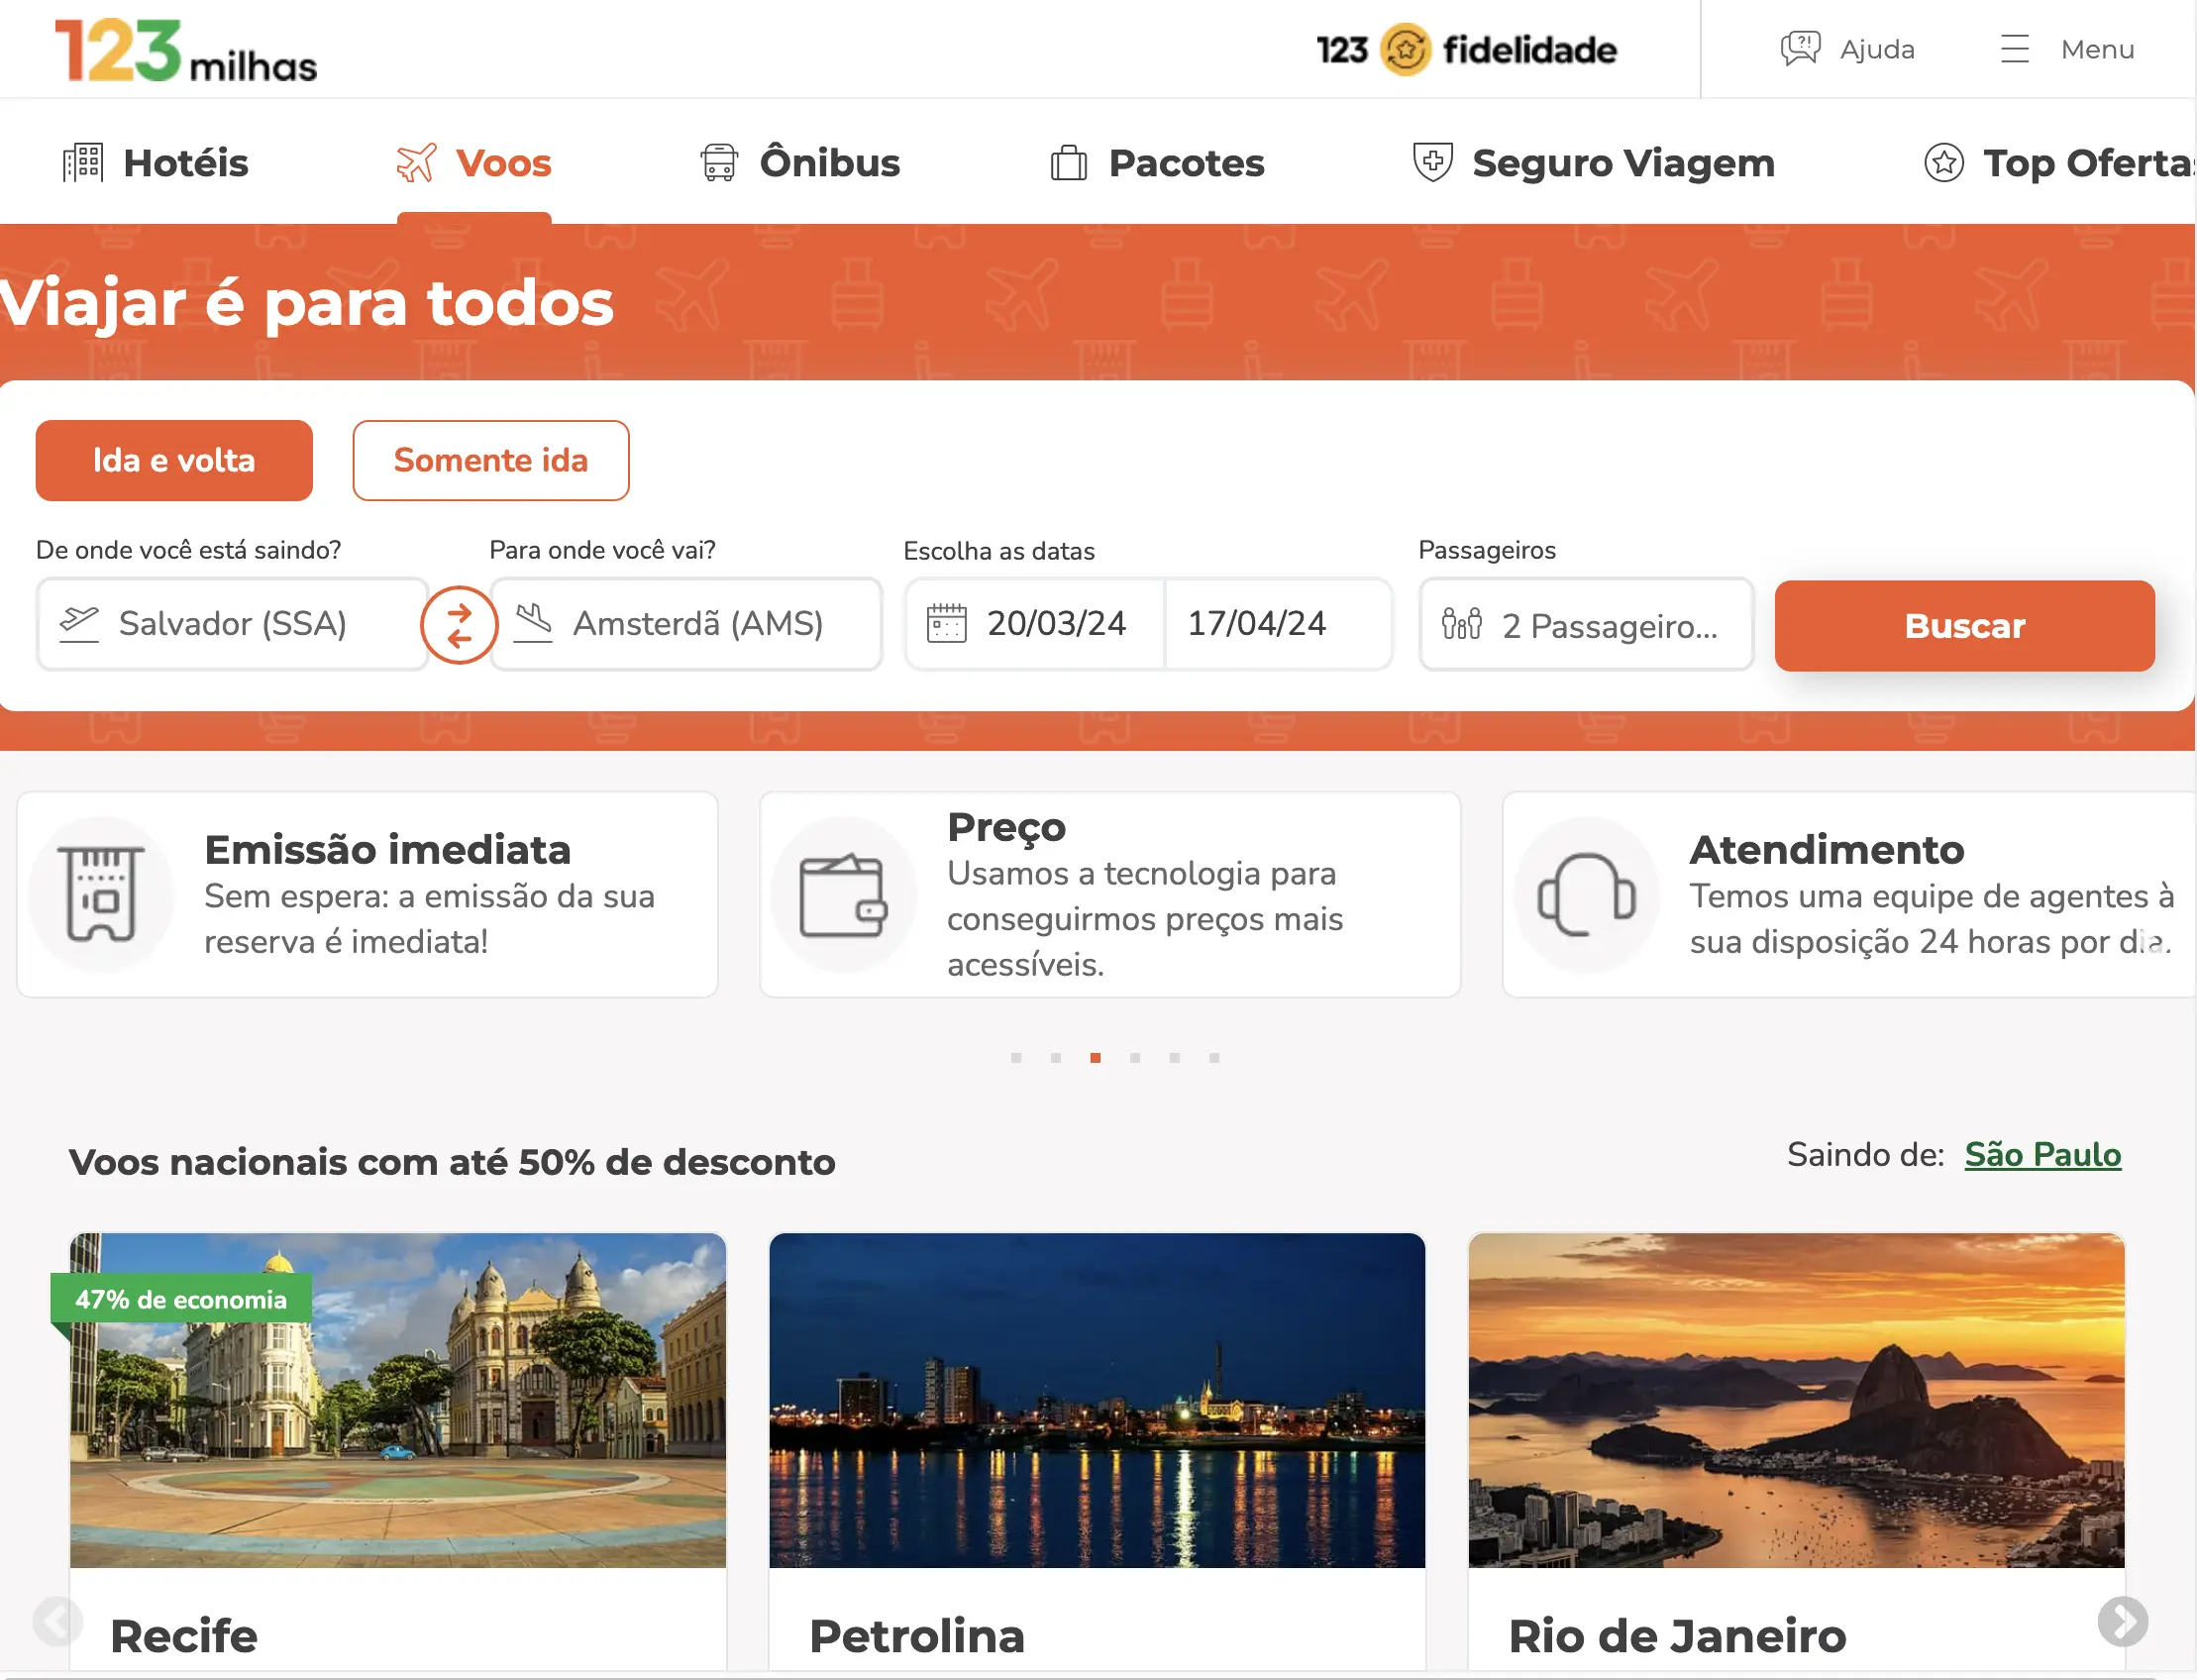Select the last carousel pagination dot
The width and height of the screenshot is (2197, 1680).
pos(1214,1058)
